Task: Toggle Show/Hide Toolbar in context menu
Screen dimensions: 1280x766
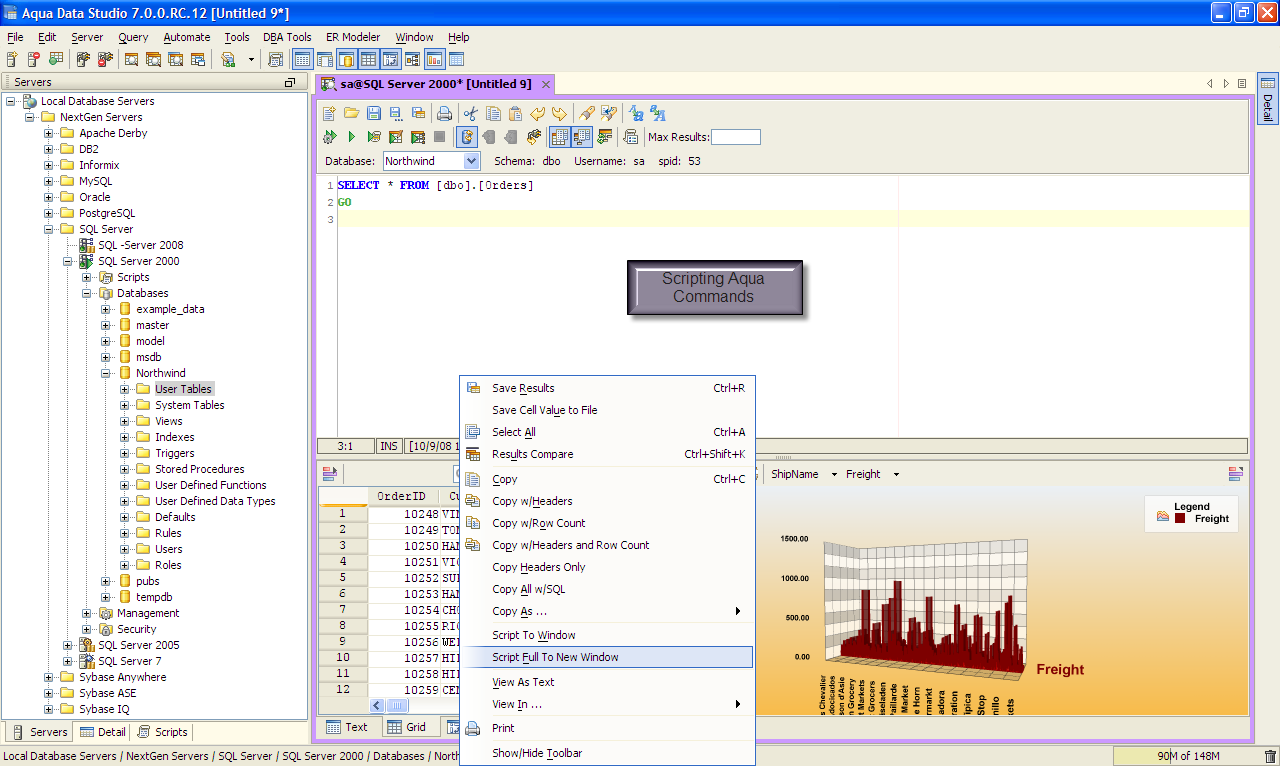Action: pos(537,753)
